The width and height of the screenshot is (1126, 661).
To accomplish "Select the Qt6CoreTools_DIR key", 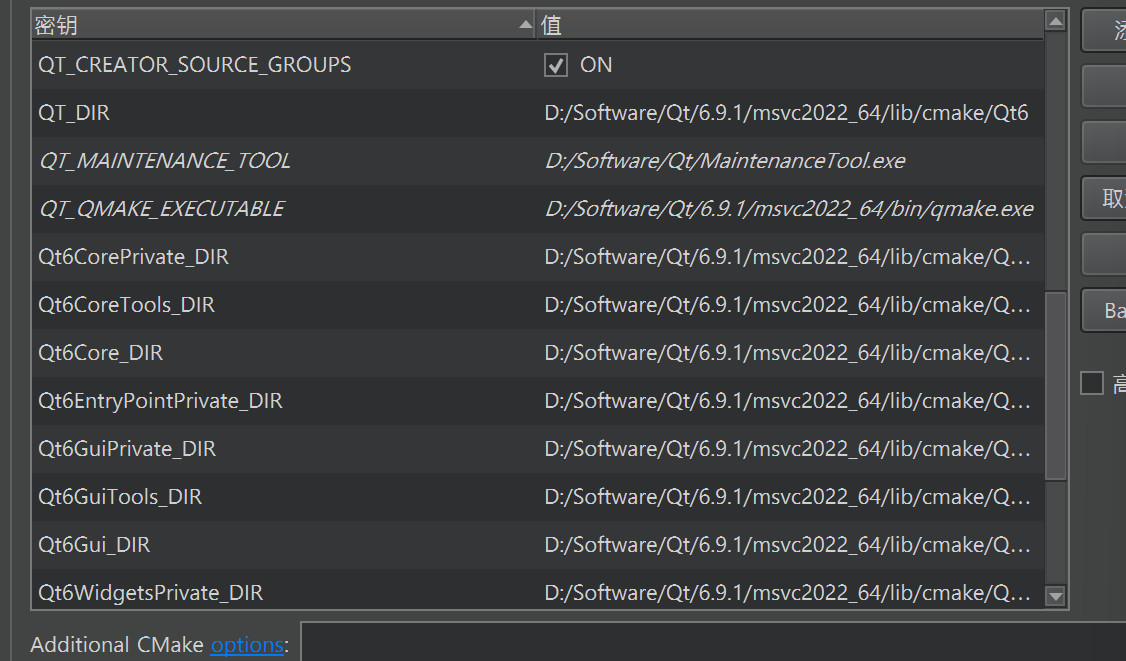I will [x=126, y=305].
